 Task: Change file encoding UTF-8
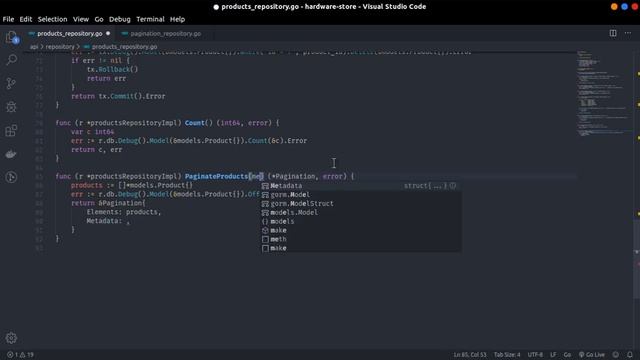coord(535,355)
